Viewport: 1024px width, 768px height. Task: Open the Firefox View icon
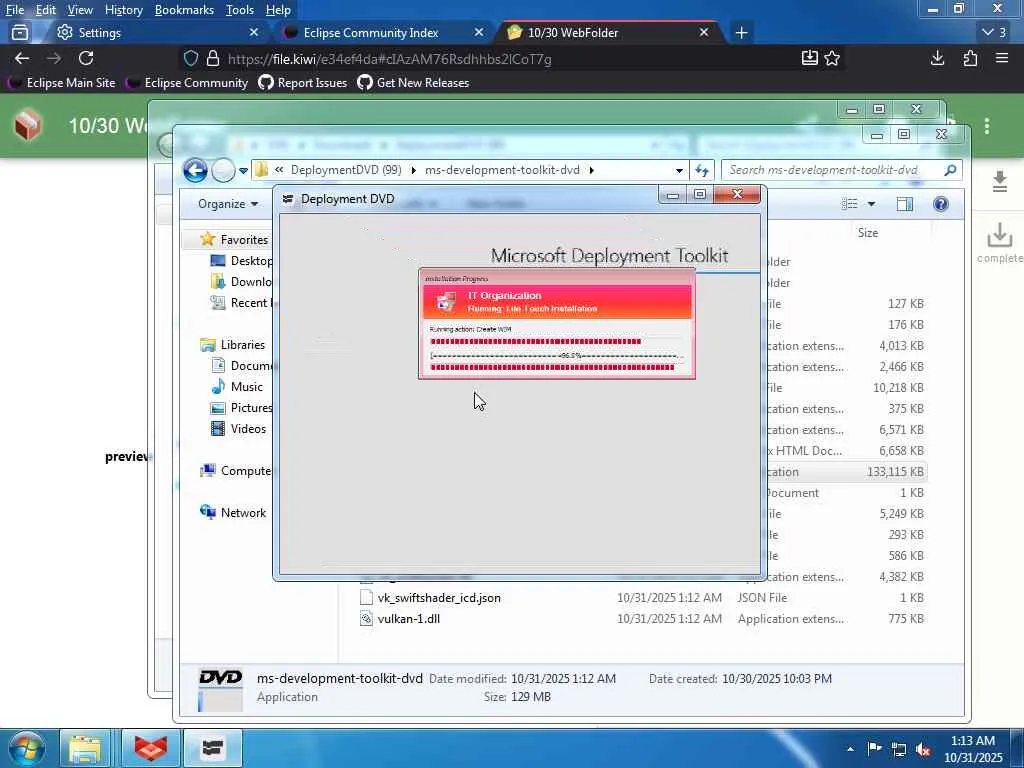click(x=20, y=32)
